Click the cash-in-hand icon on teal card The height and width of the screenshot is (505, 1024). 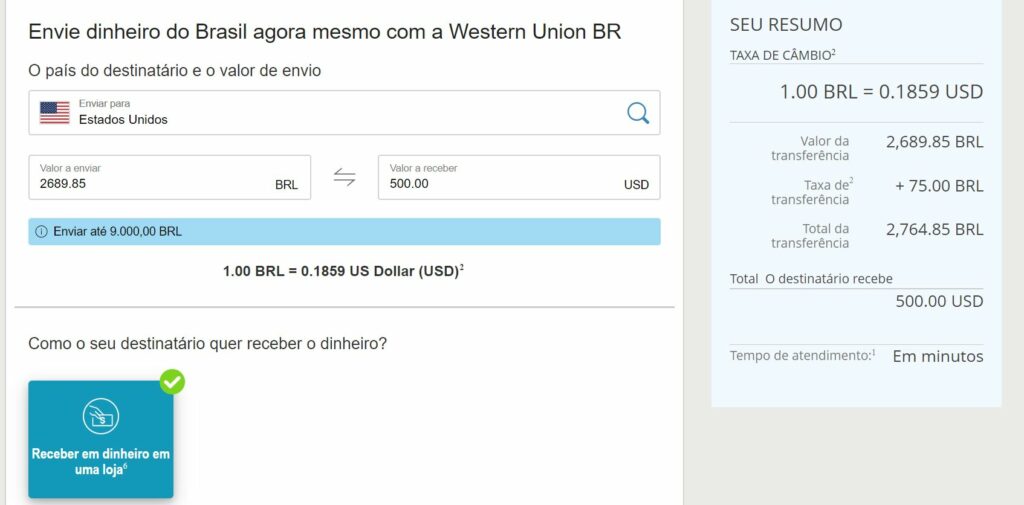click(100, 416)
